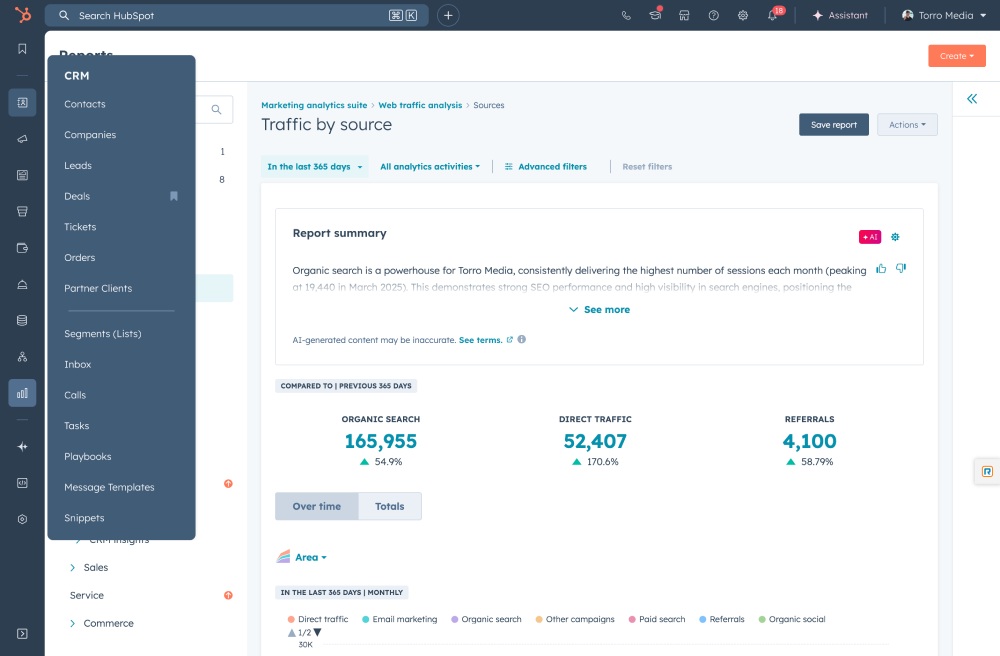Select Contacts in the CRM menu
1000x656 pixels.
[x=85, y=104]
